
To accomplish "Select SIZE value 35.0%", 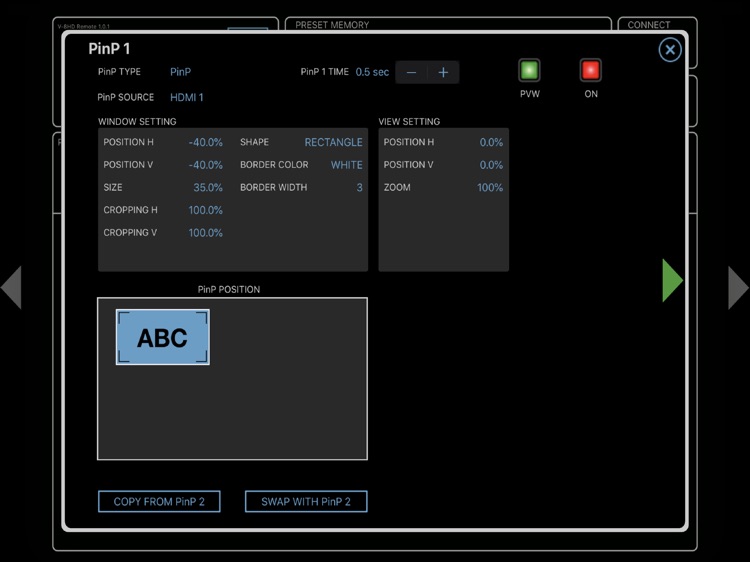I will [208, 187].
